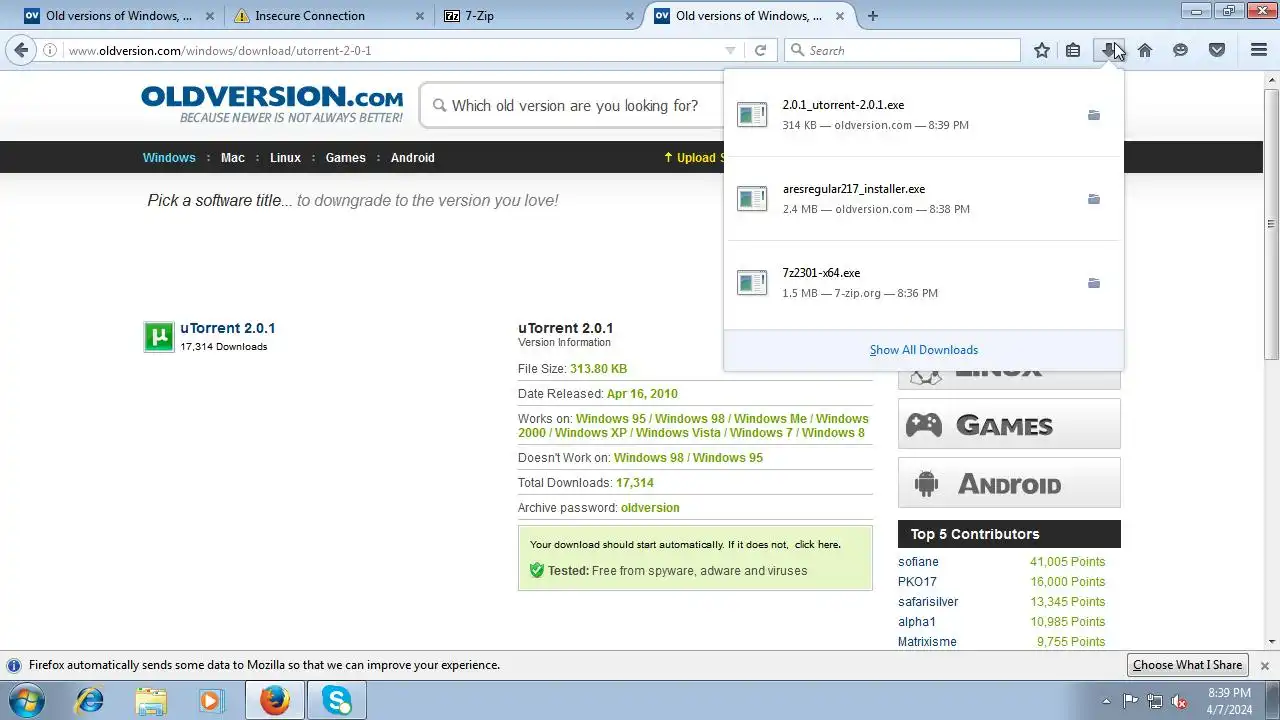Save page to Pocket icon

(1217, 50)
